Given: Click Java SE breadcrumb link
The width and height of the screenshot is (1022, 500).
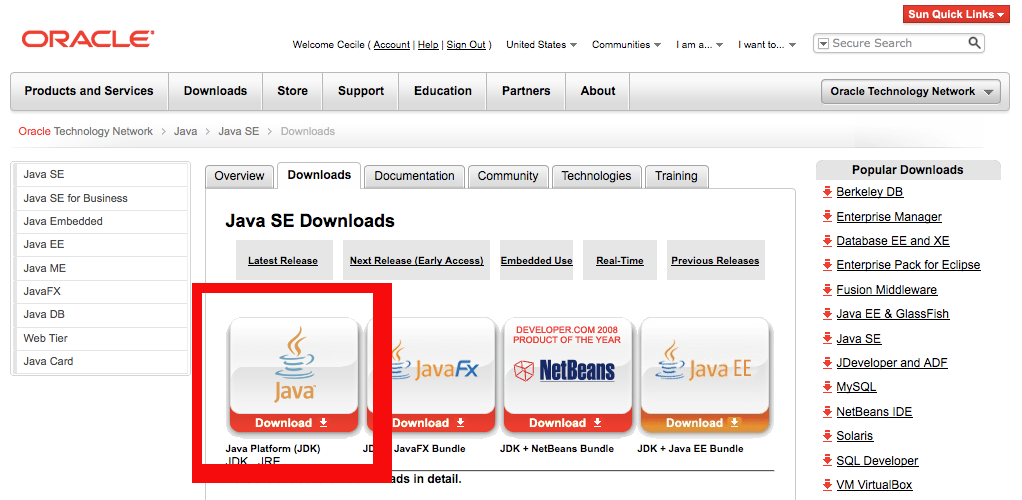Looking at the screenshot, I should [239, 131].
